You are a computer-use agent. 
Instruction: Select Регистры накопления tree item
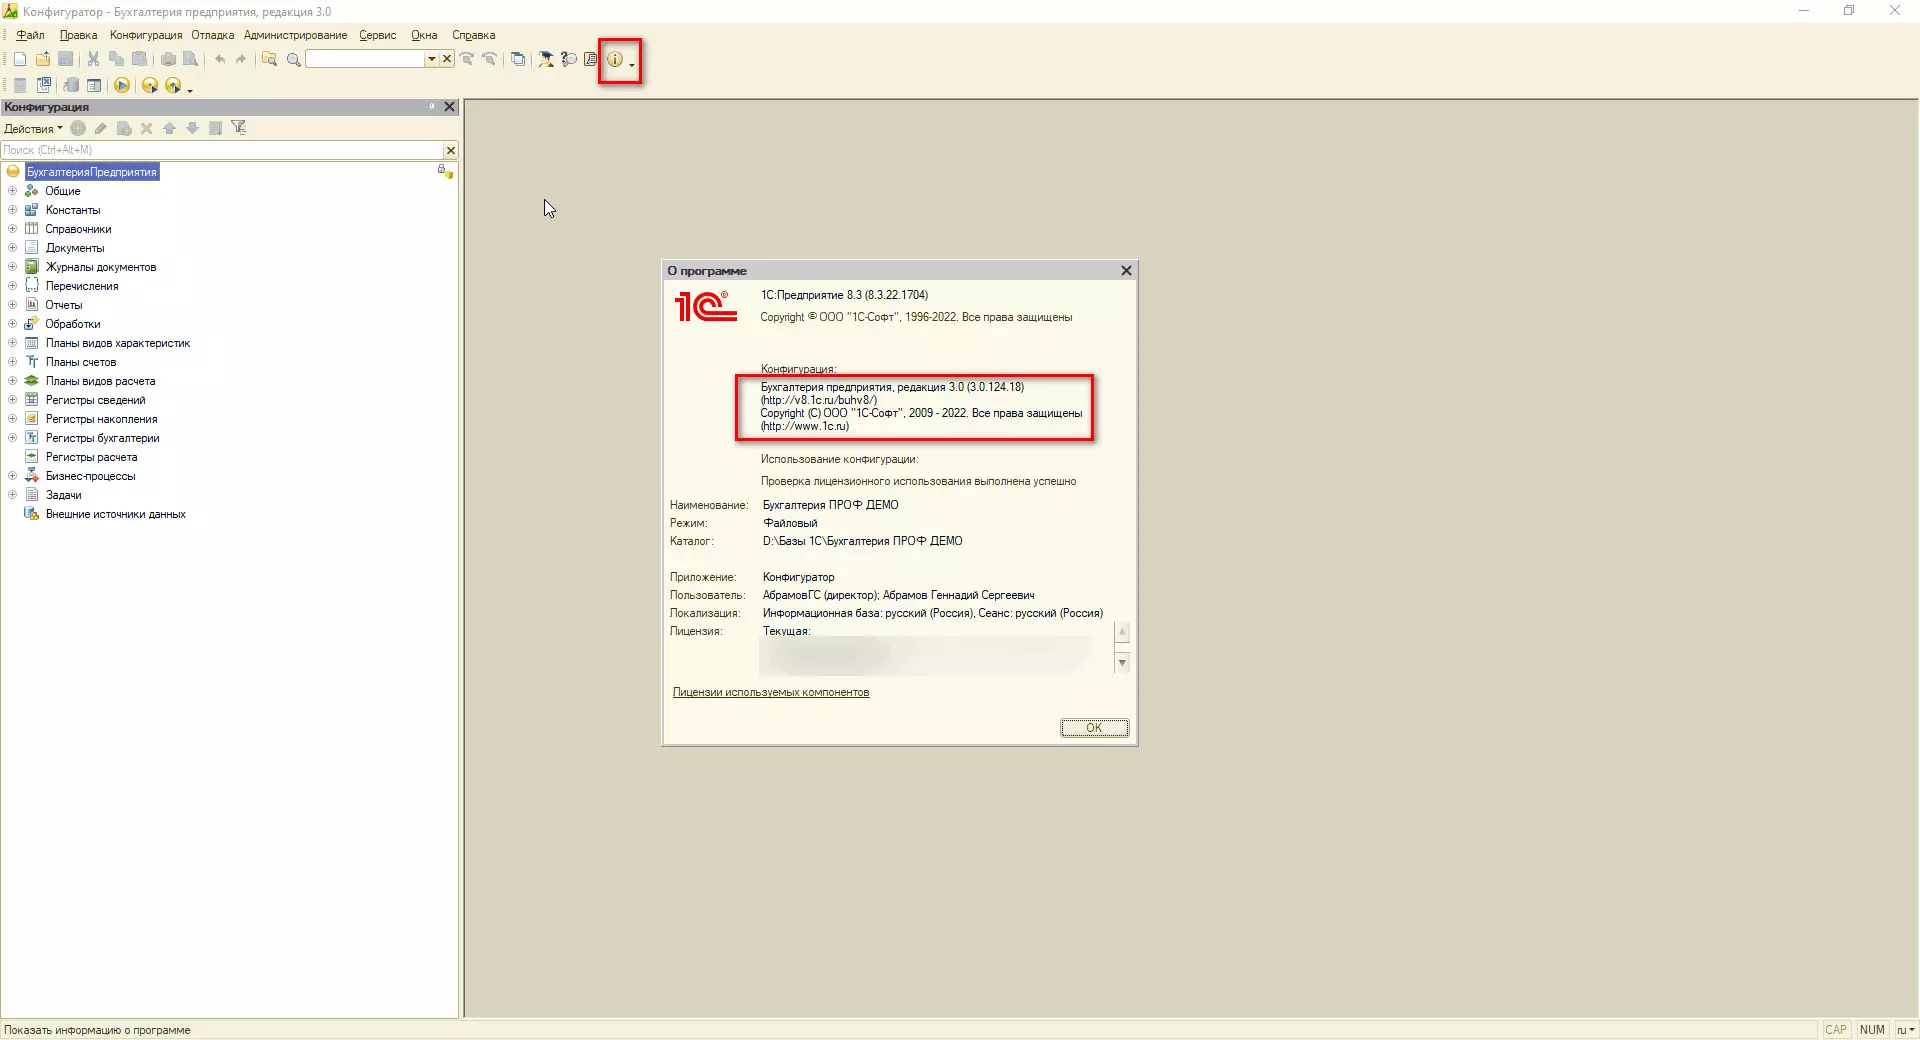102,419
